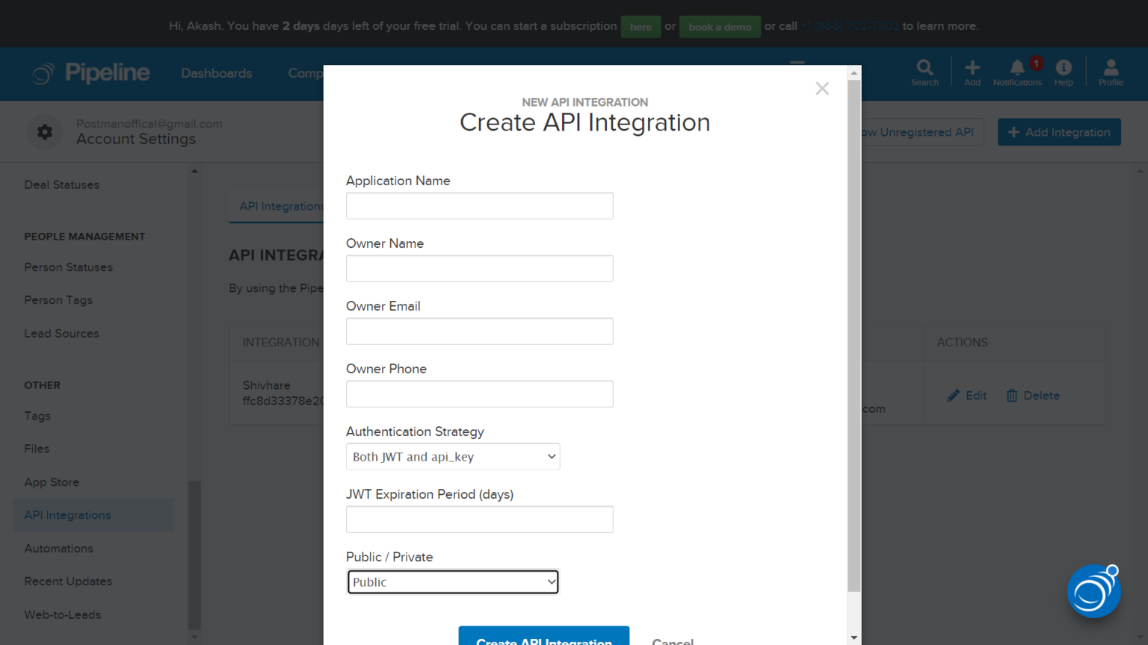Viewport: 1148px width, 645px height.
Task: Click the Add Integration button
Action: point(1059,132)
